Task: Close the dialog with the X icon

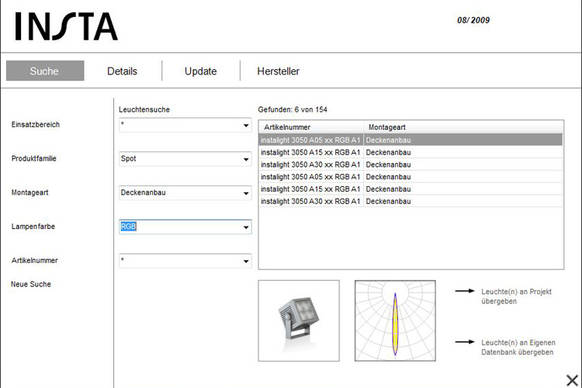Action: (x=572, y=380)
